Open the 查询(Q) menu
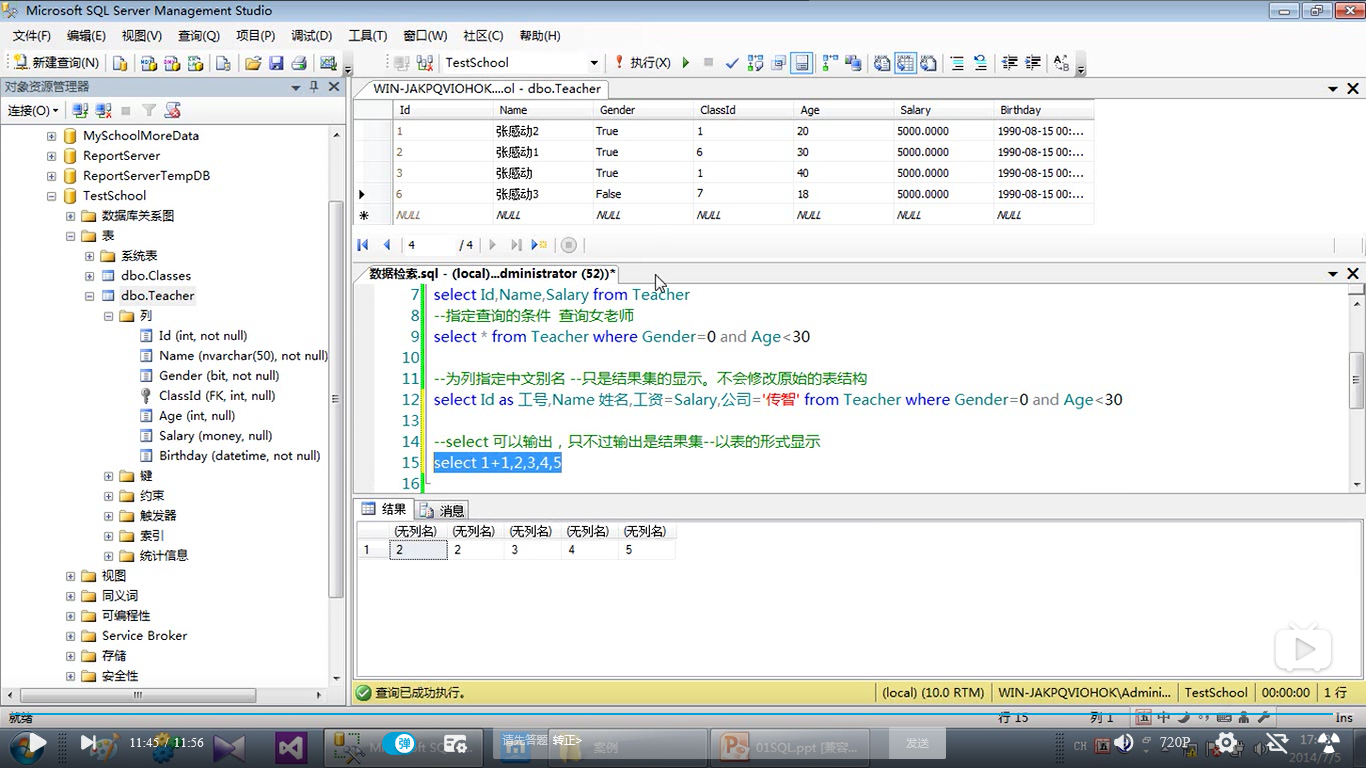This screenshot has height=768, width=1366. (x=199, y=35)
